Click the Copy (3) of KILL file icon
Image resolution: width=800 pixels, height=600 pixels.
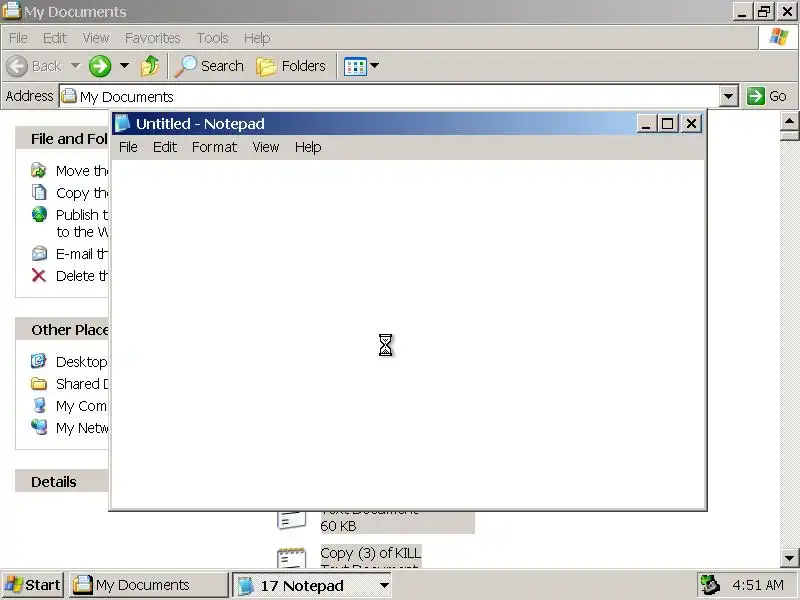[292, 557]
